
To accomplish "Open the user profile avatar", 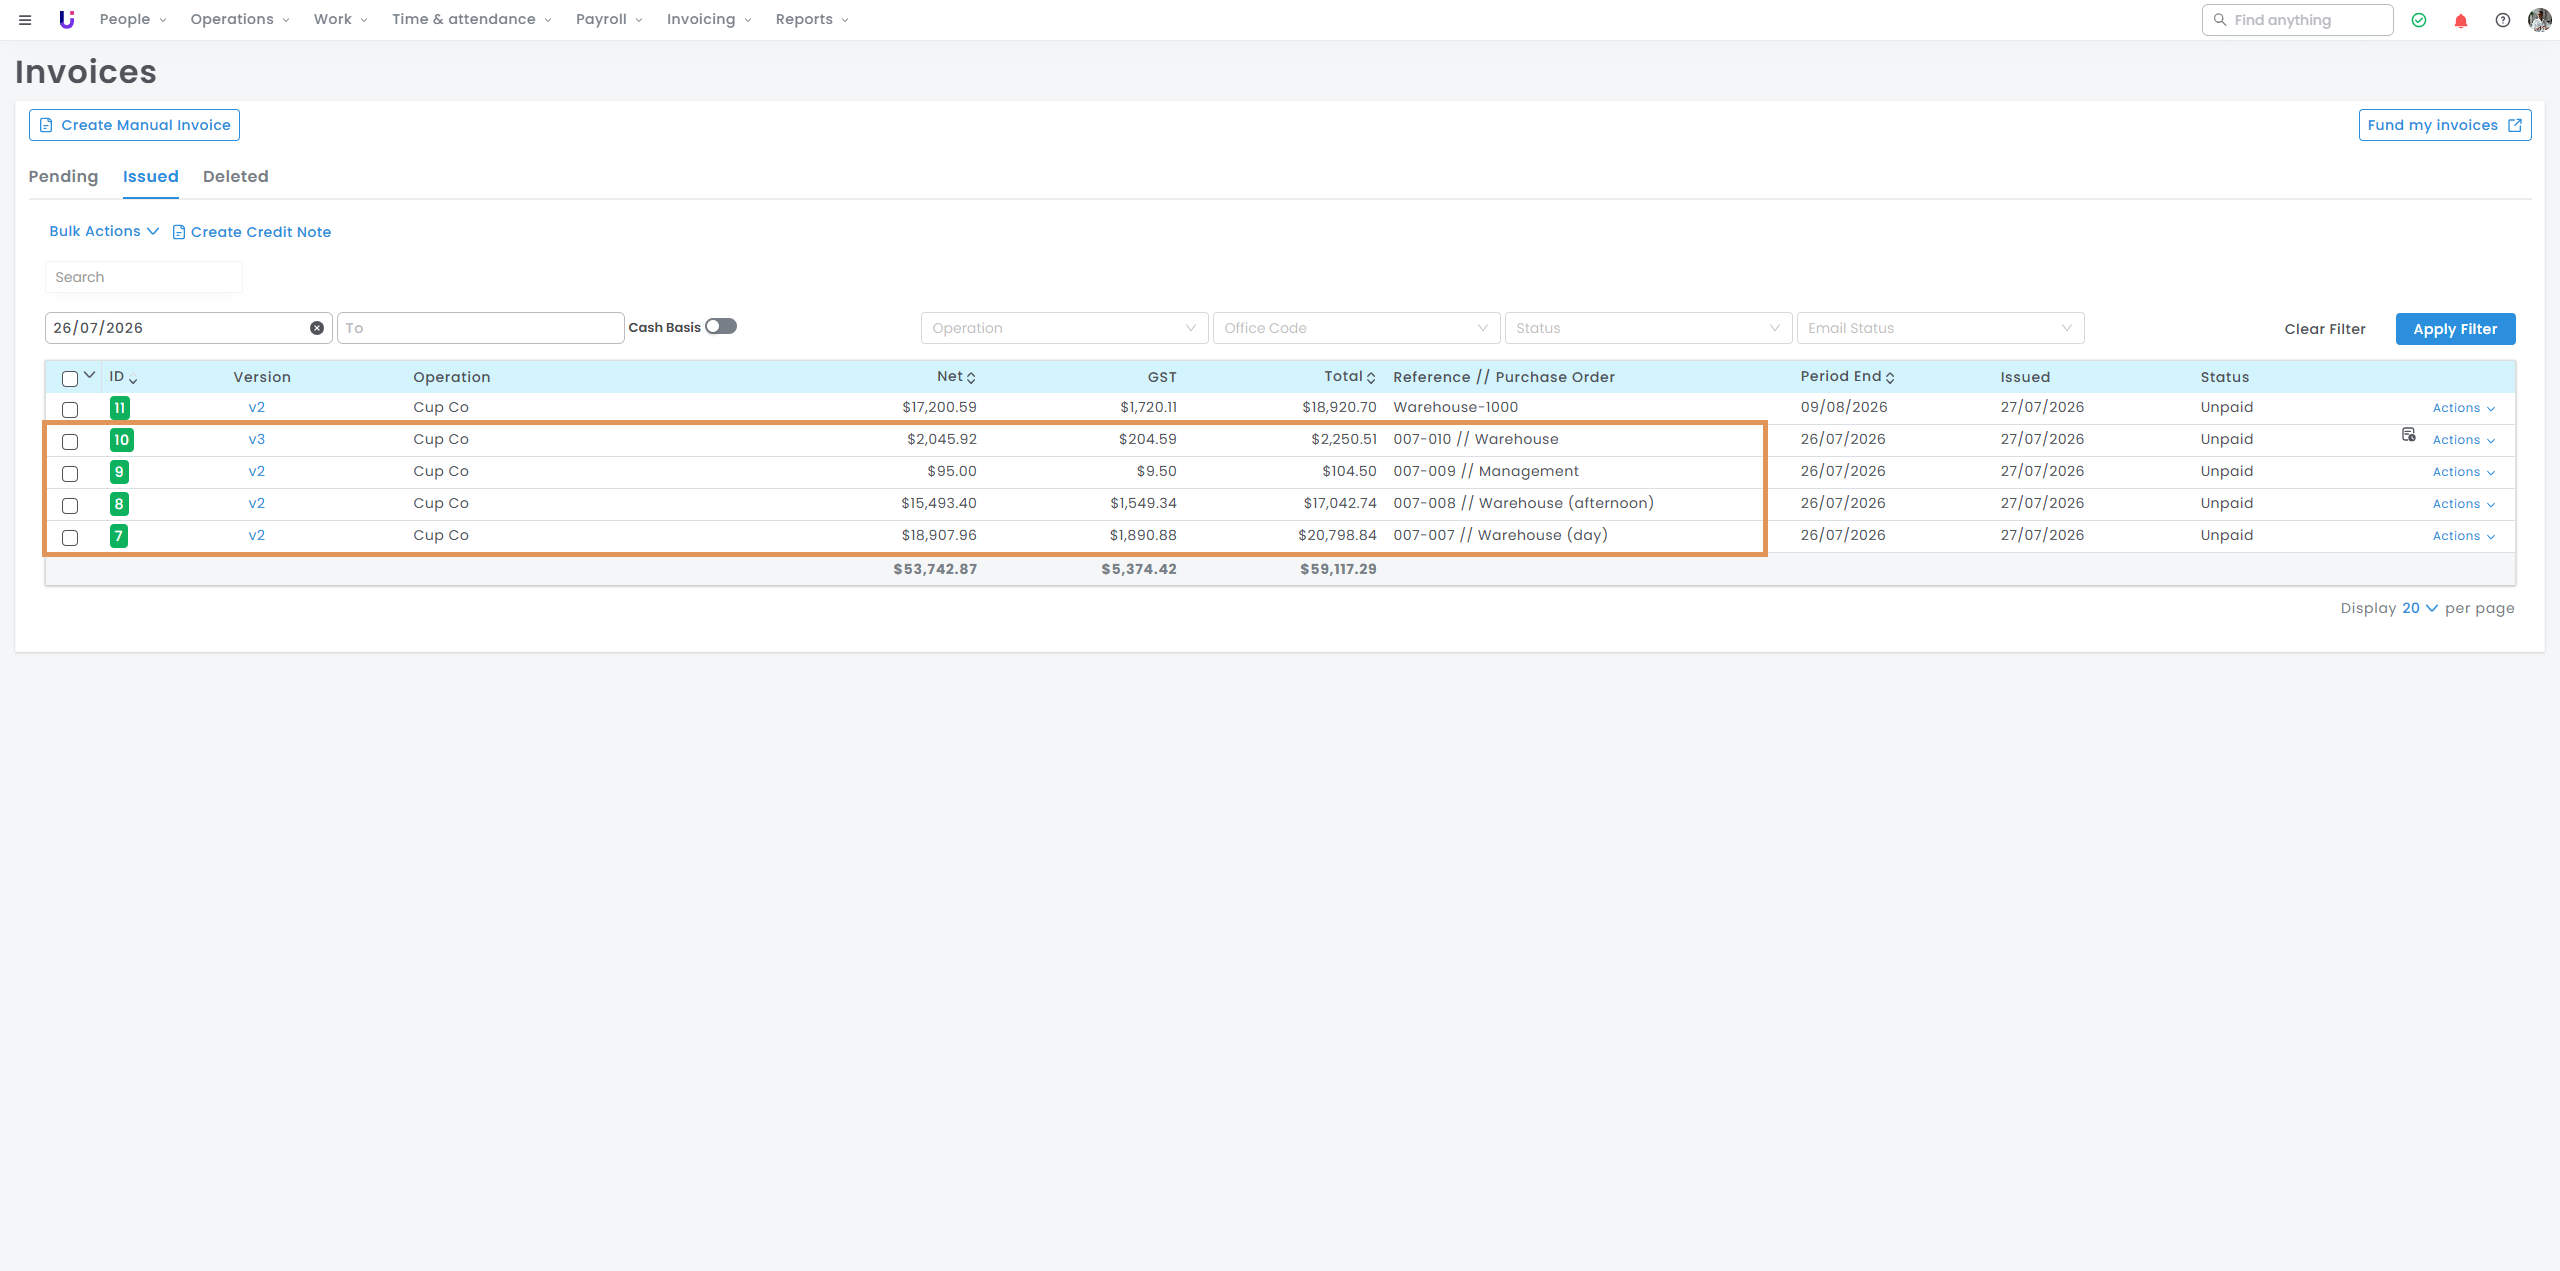I will [x=2540, y=20].
